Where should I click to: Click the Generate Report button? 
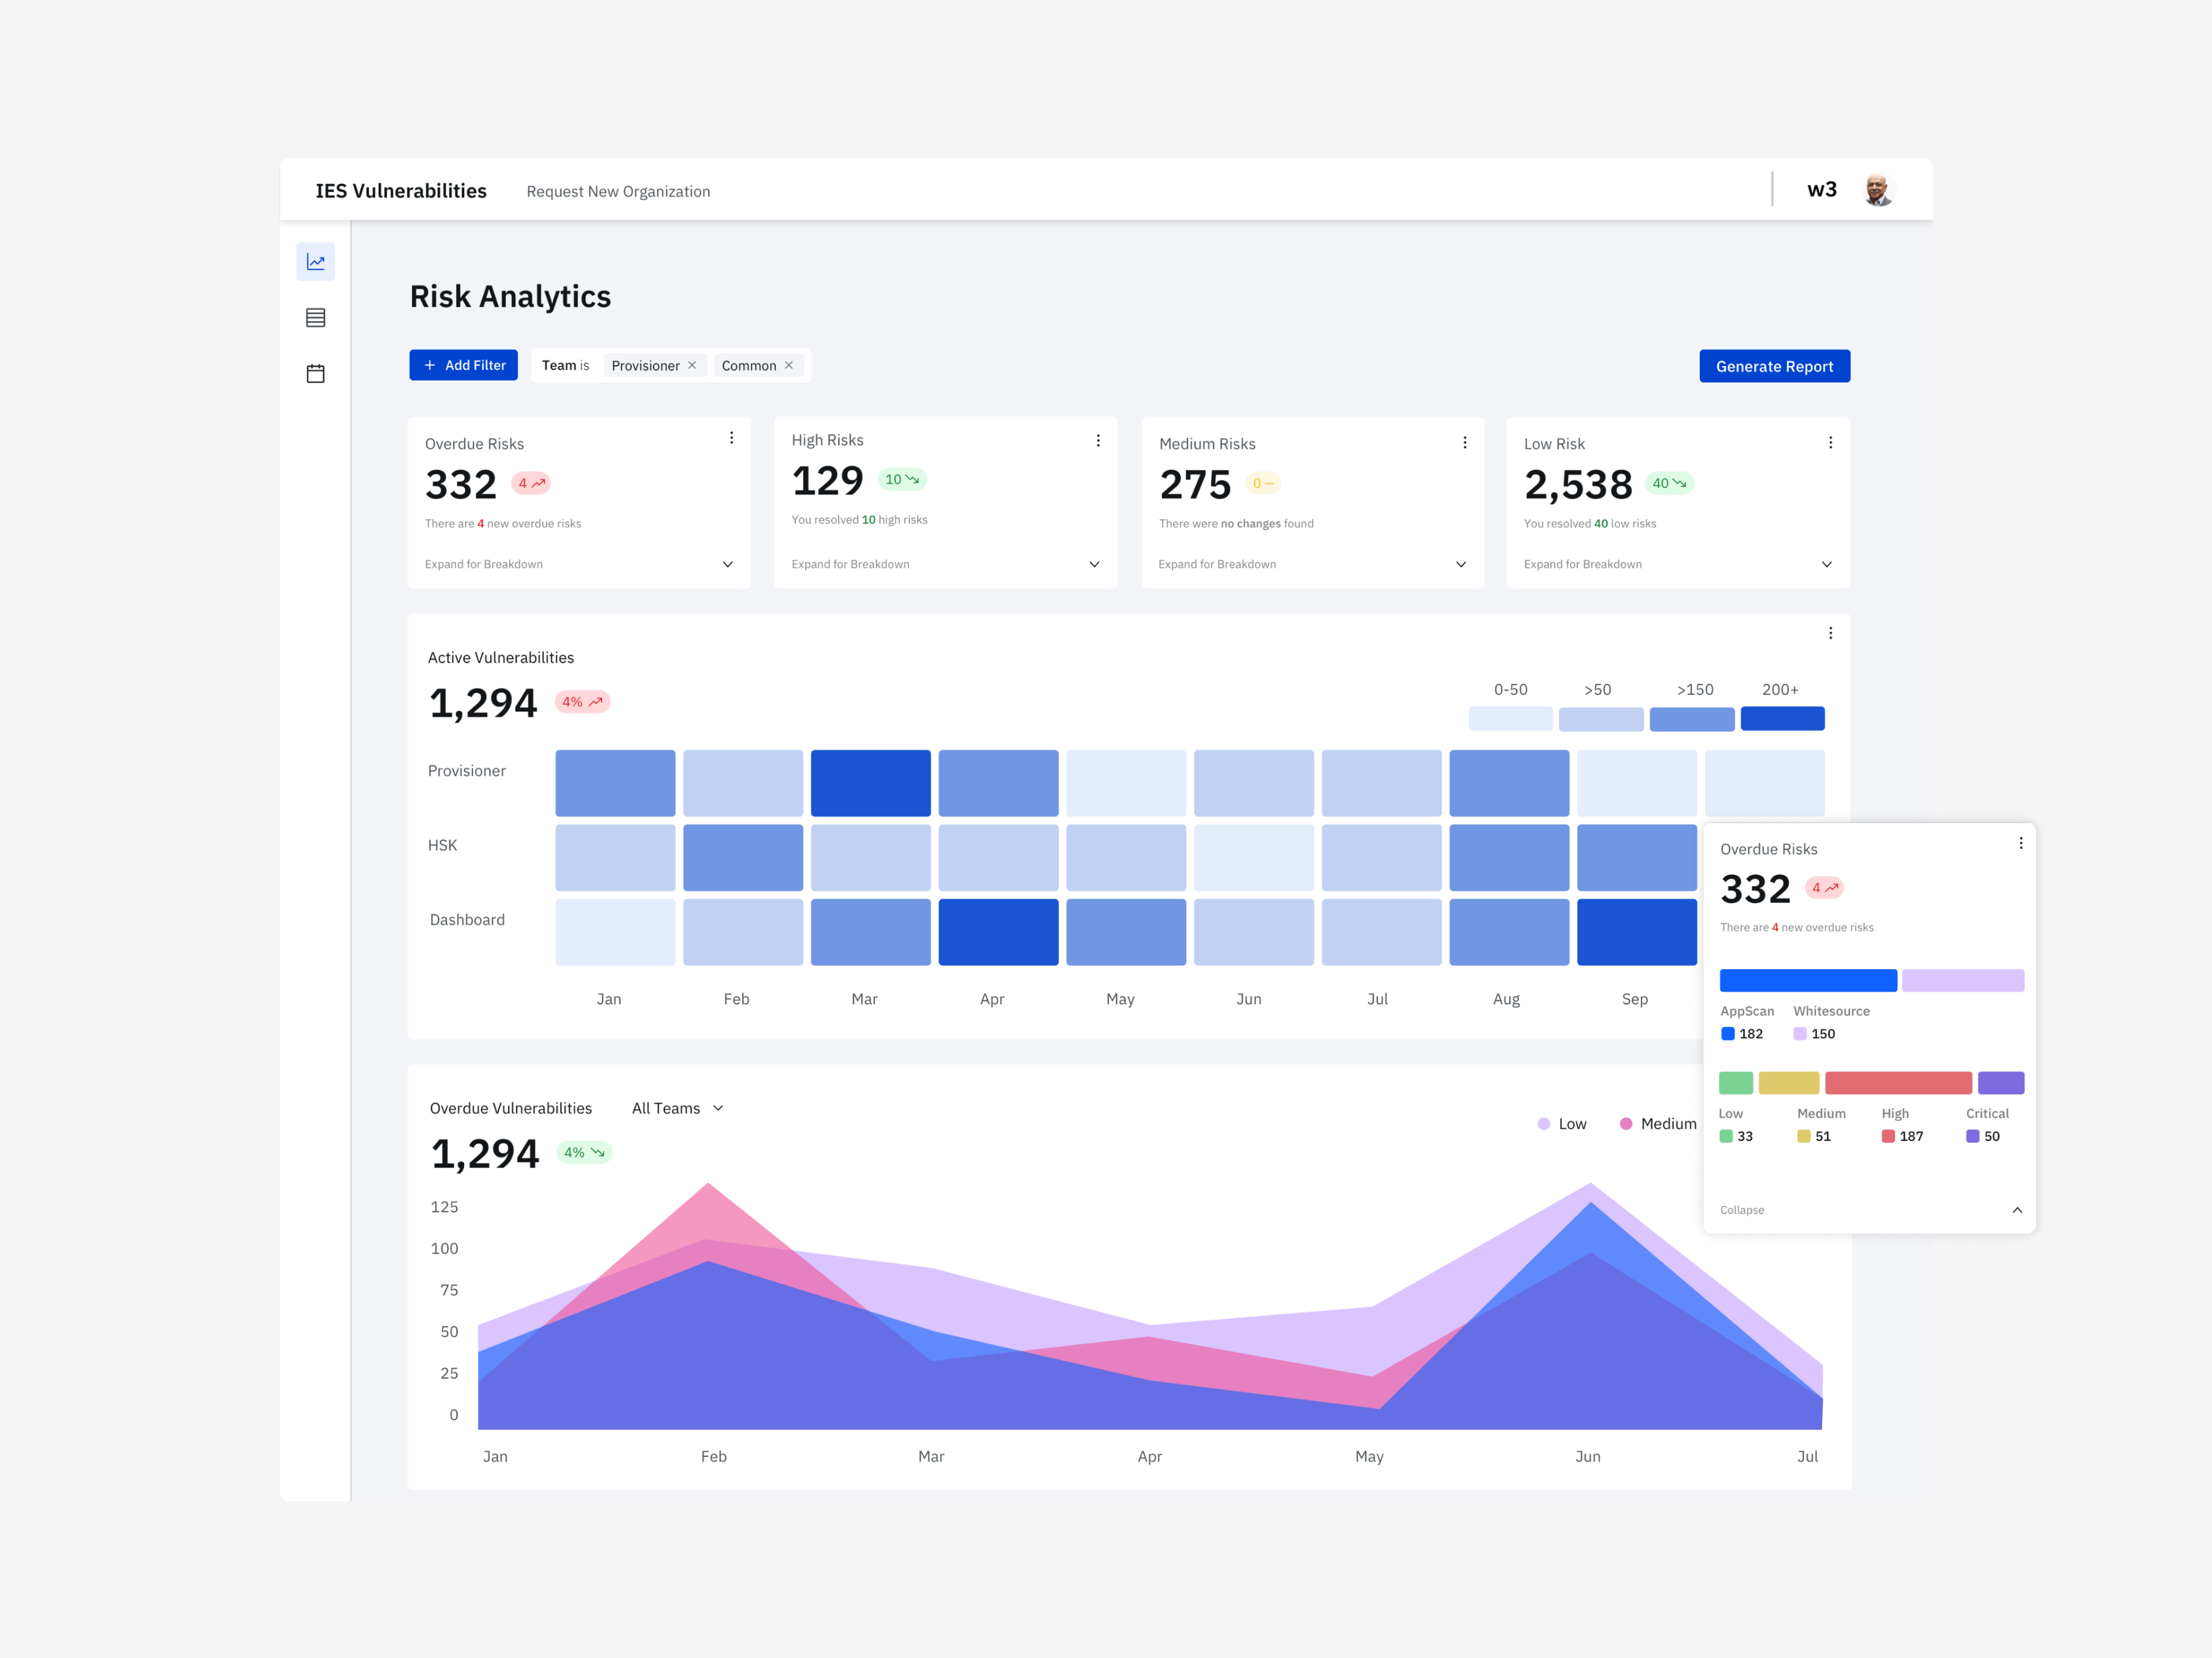(x=1774, y=366)
